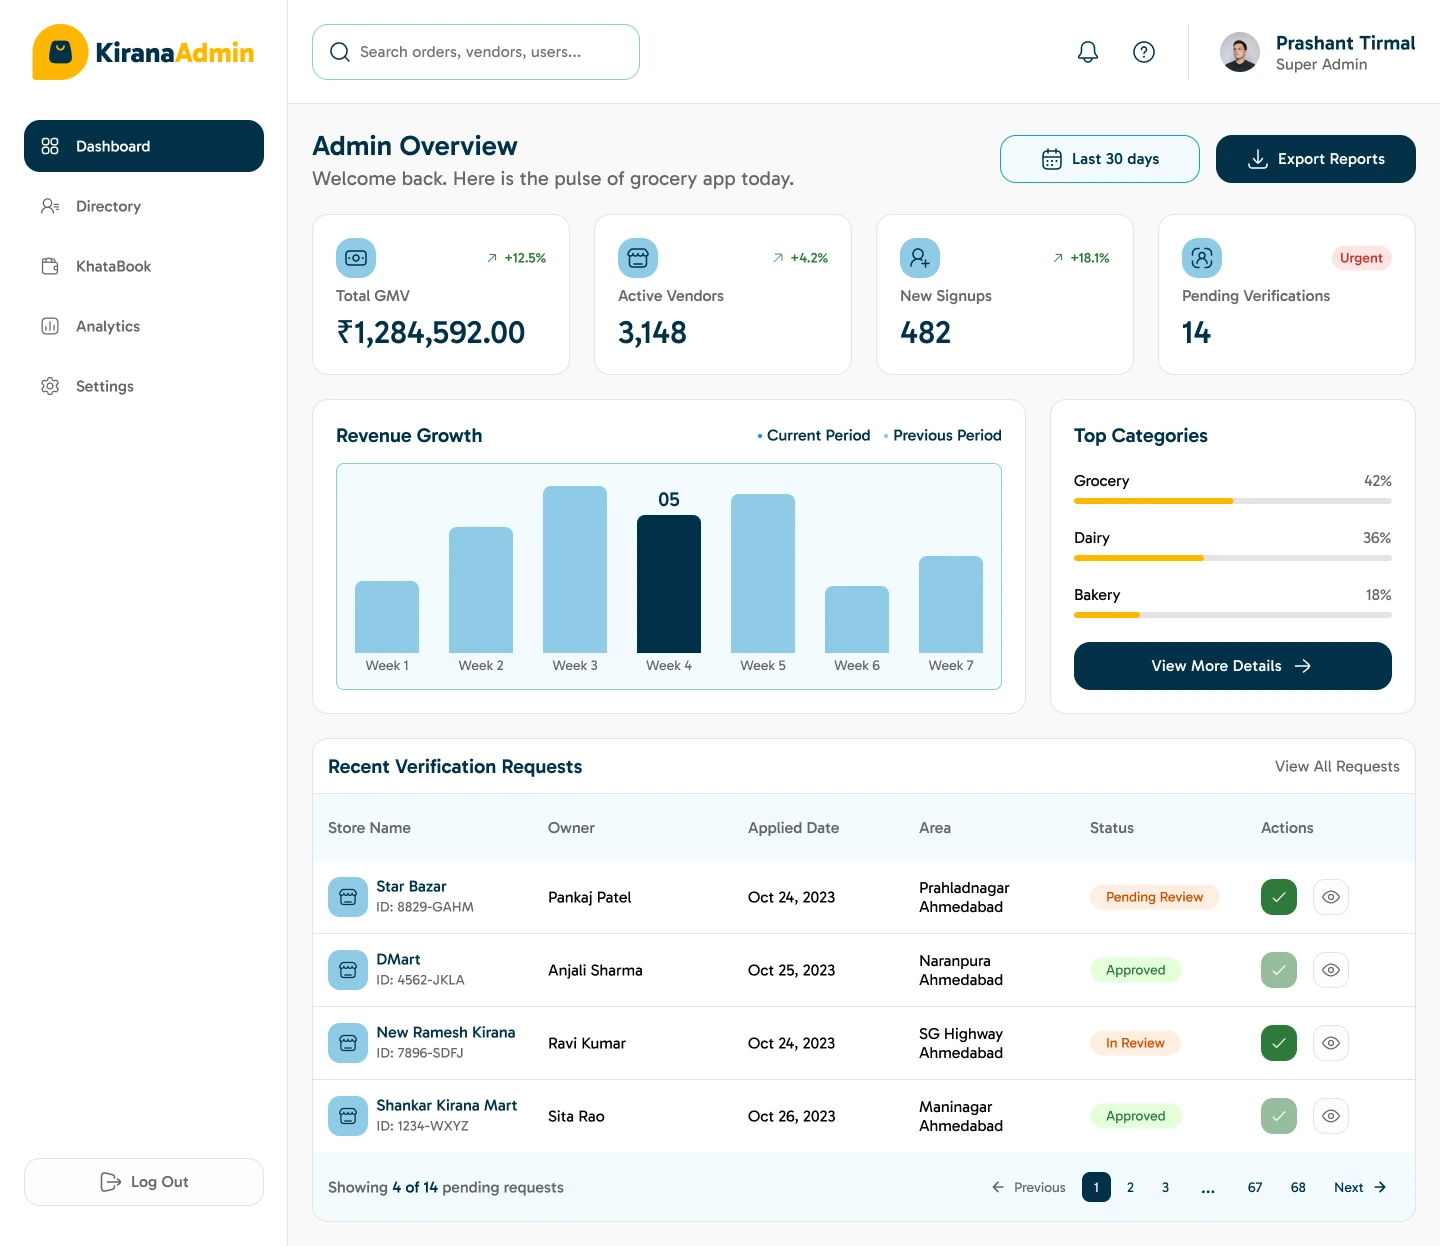The width and height of the screenshot is (1440, 1246).
Task: Jump to page 68
Action: tap(1298, 1187)
